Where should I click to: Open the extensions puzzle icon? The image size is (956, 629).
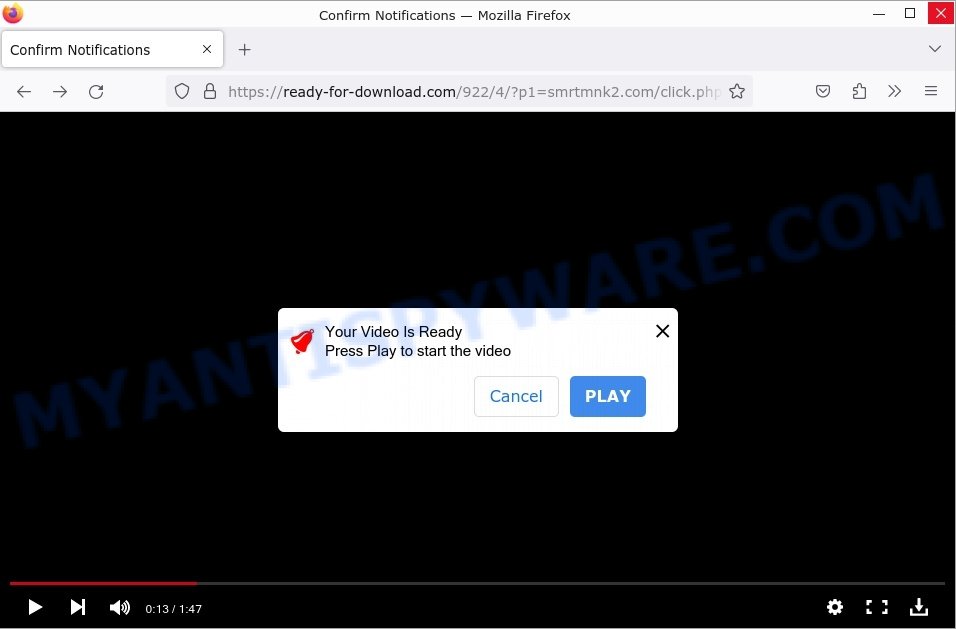pyautogui.click(x=859, y=91)
